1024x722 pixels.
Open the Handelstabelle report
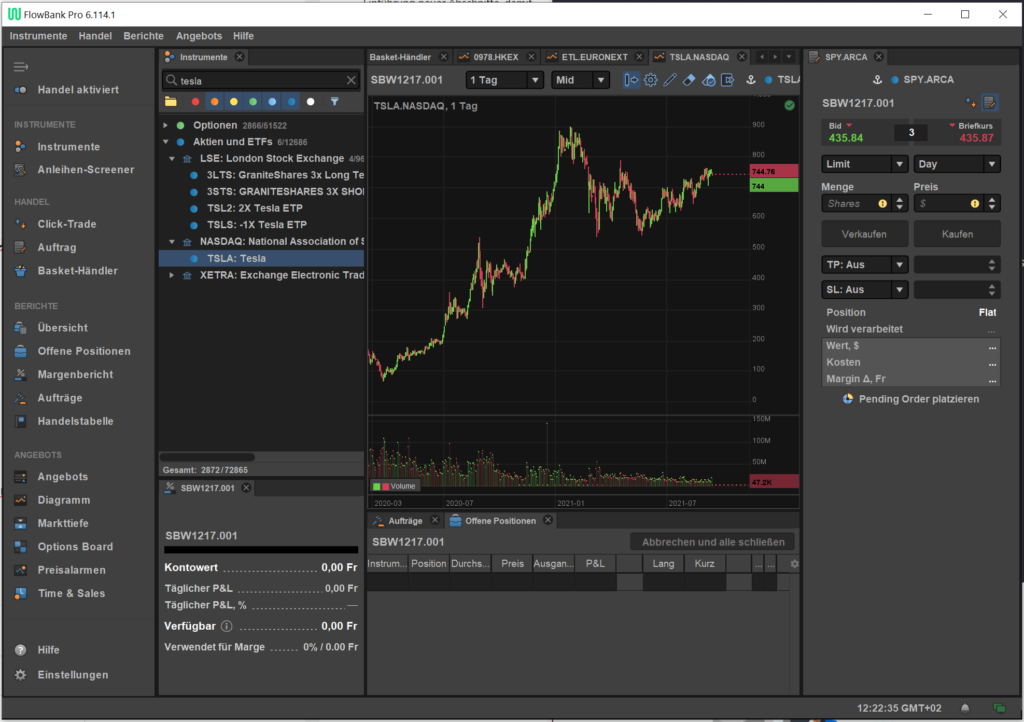[75, 422]
